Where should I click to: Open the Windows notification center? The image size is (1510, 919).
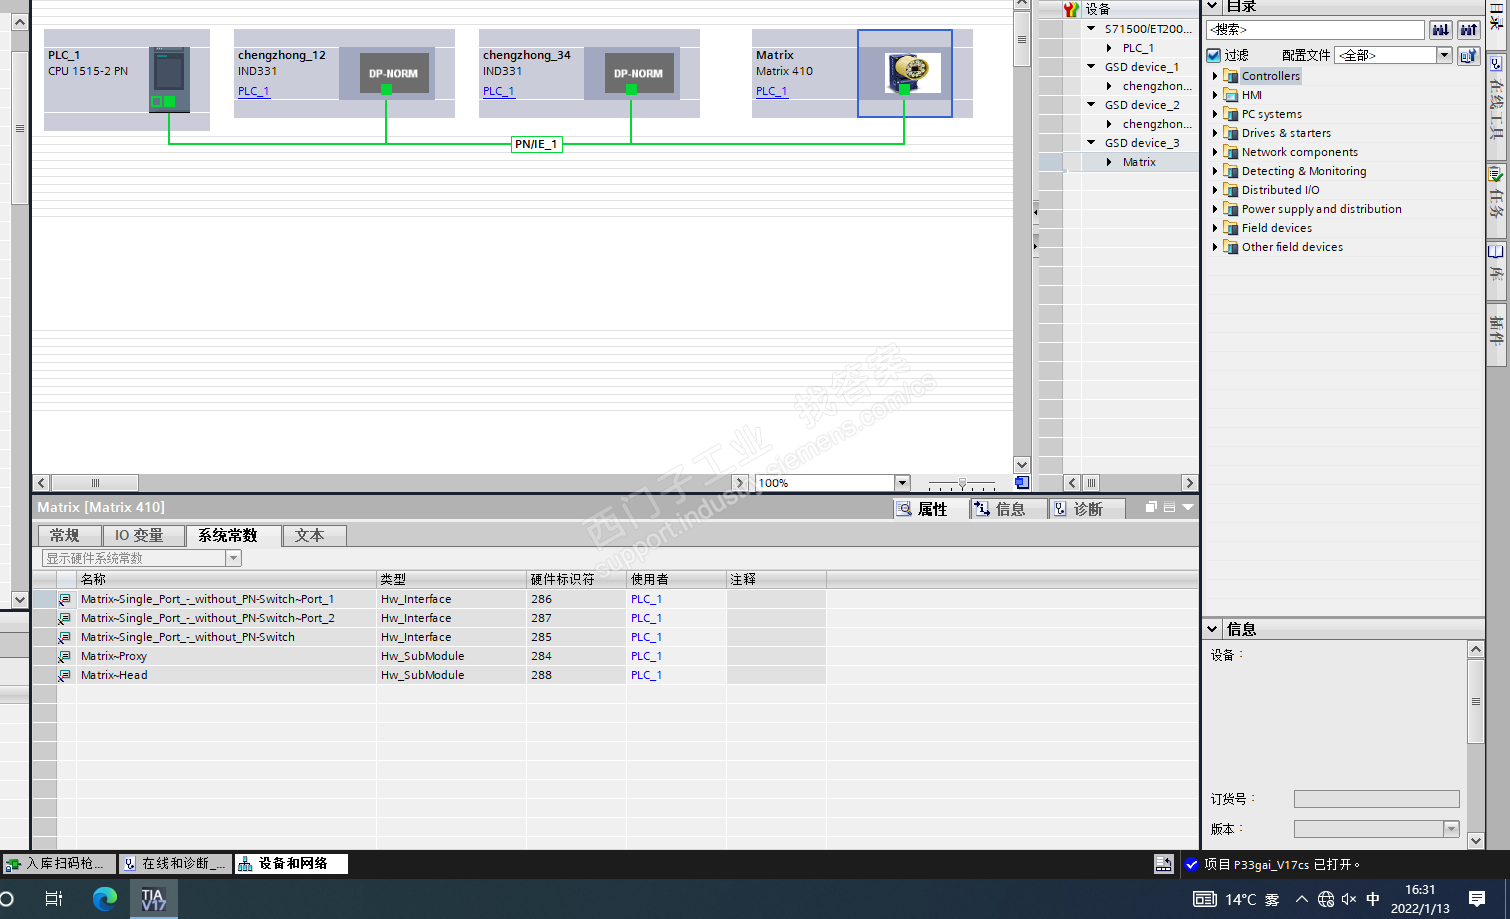point(1477,899)
